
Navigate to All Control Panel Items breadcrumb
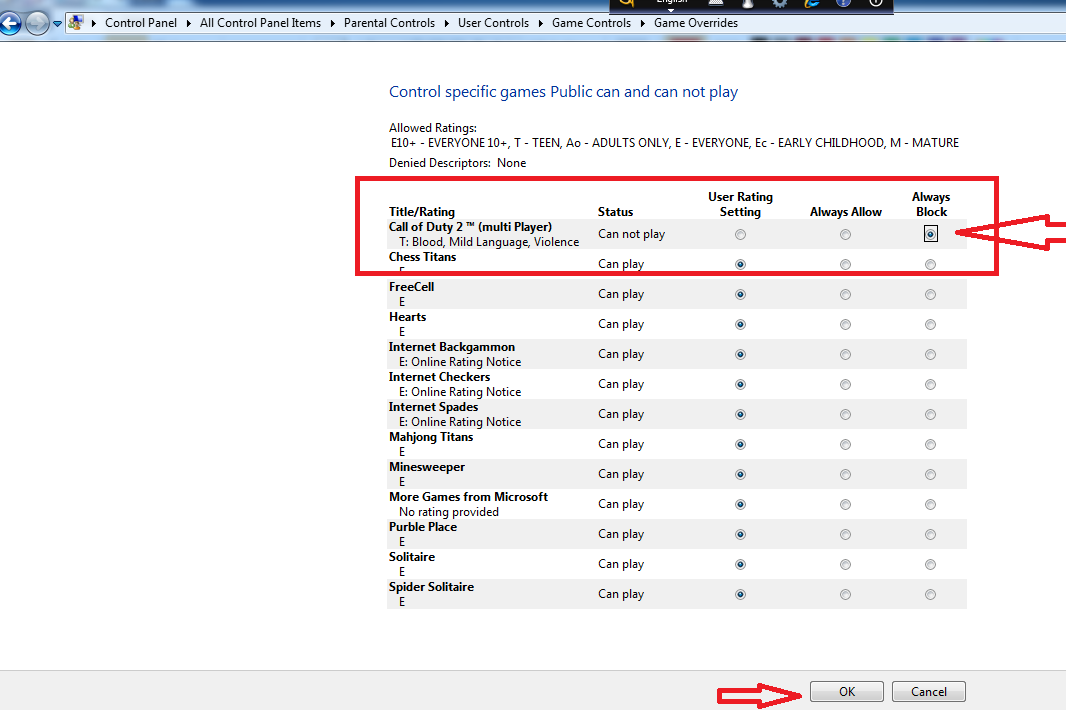click(260, 23)
